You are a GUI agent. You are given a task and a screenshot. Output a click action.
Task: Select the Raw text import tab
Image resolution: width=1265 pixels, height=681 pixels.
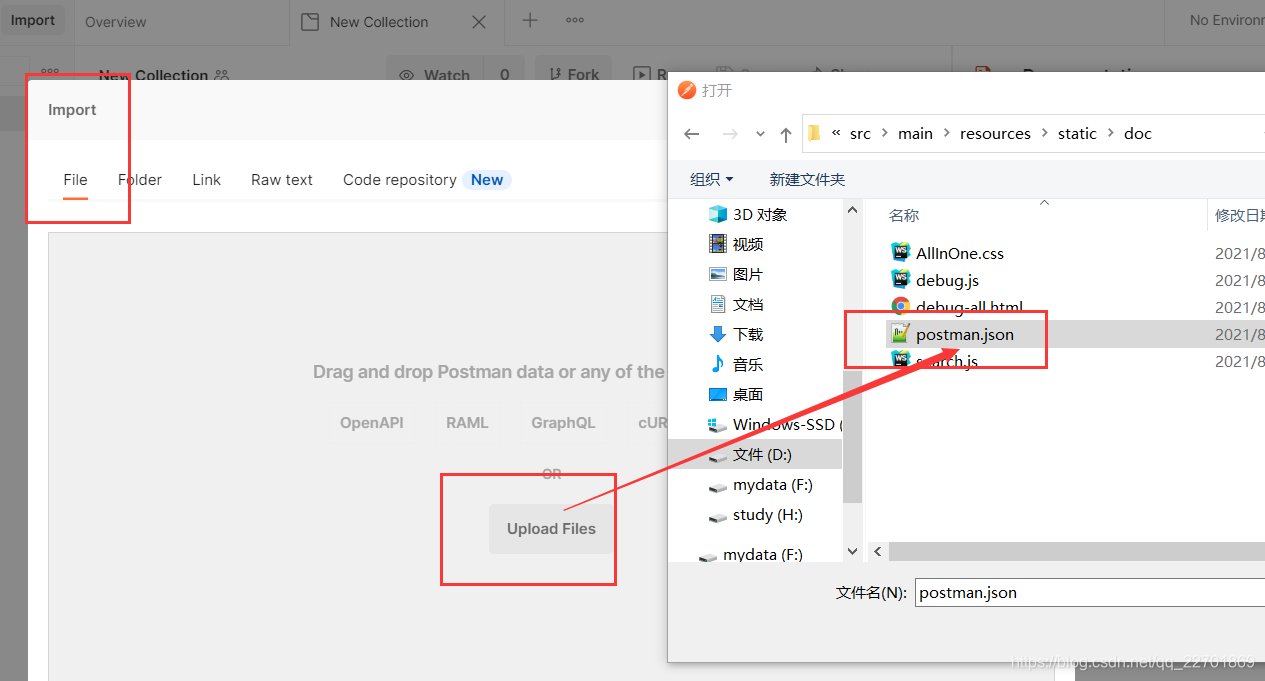click(282, 180)
